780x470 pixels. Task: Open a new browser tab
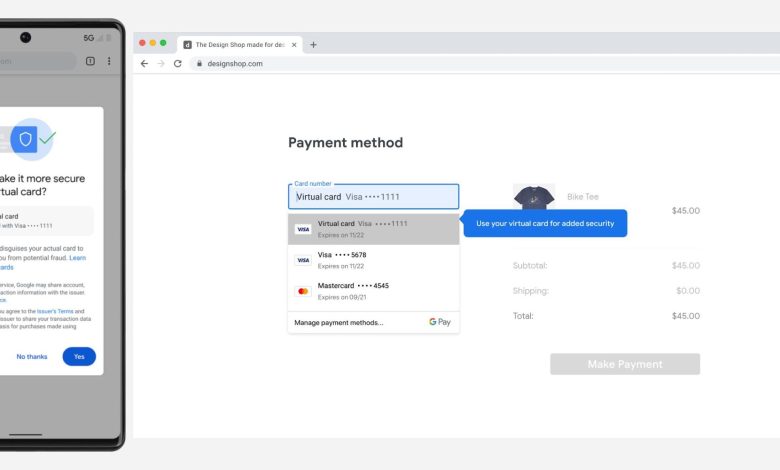(313, 45)
